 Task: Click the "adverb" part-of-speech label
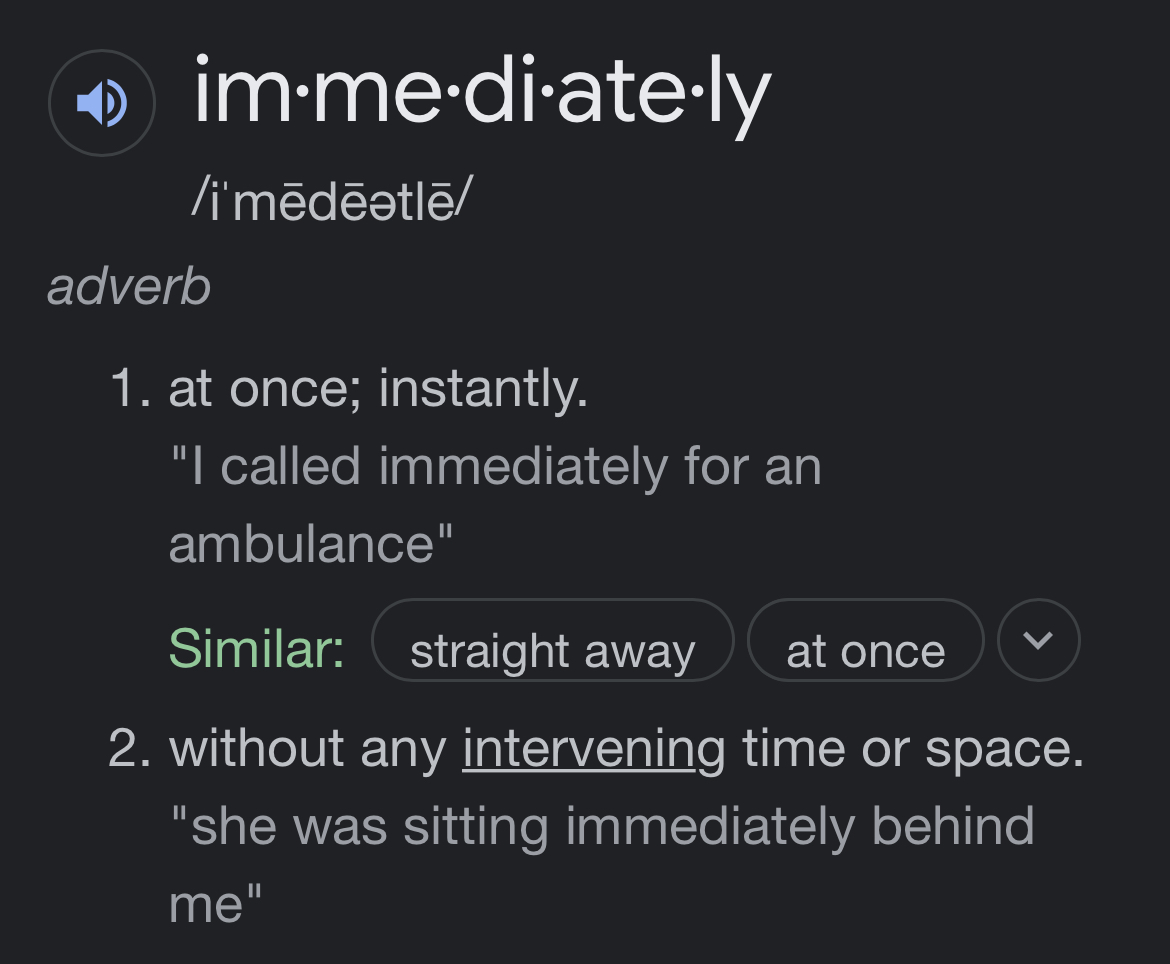click(x=129, y=287)
